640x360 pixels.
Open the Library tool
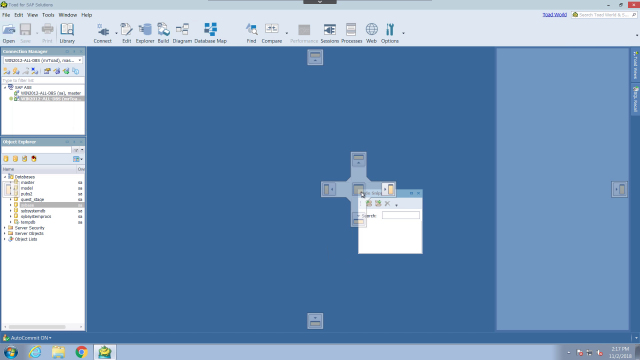pyautogui.click(x=67, y=33)
